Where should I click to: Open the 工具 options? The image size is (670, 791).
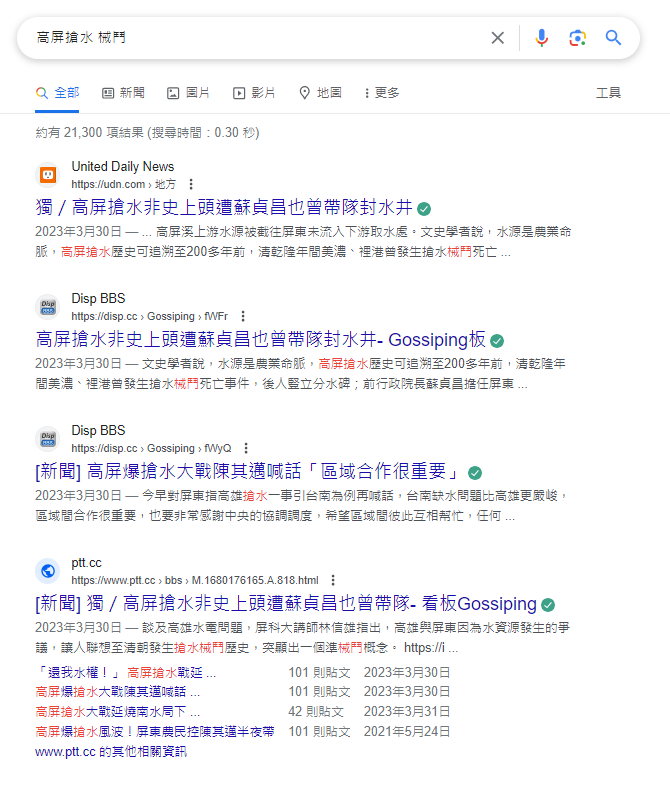(x=608, y=93)
